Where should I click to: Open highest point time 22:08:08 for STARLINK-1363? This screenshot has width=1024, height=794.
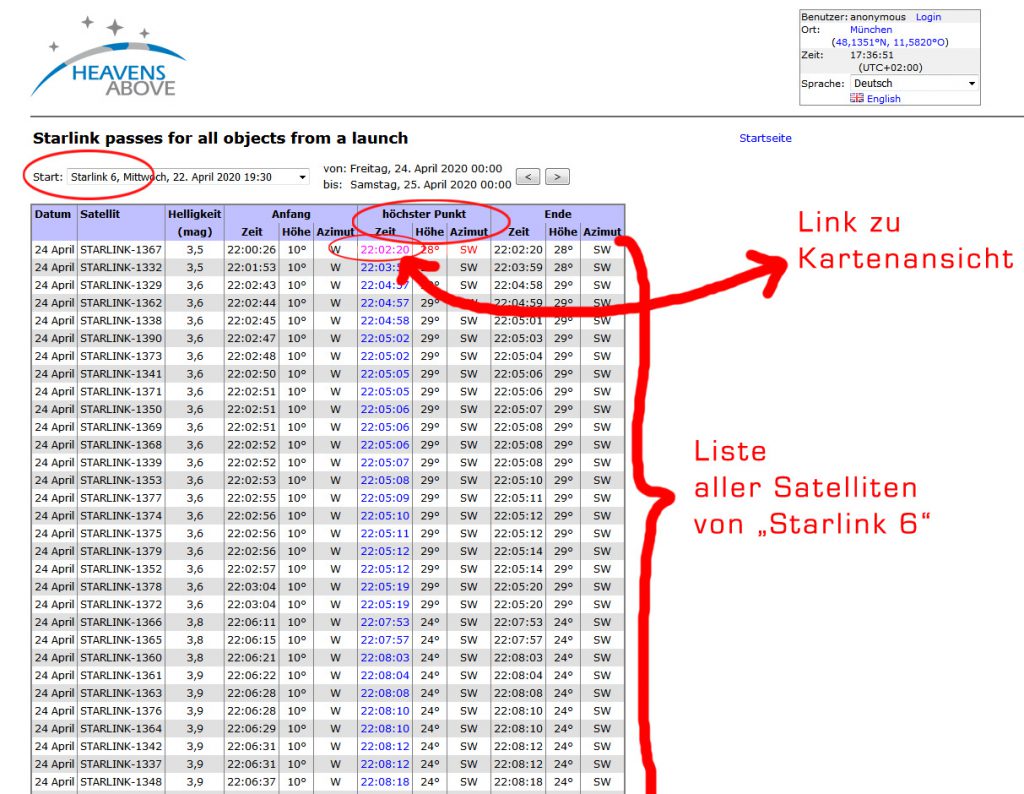point(385,693)
